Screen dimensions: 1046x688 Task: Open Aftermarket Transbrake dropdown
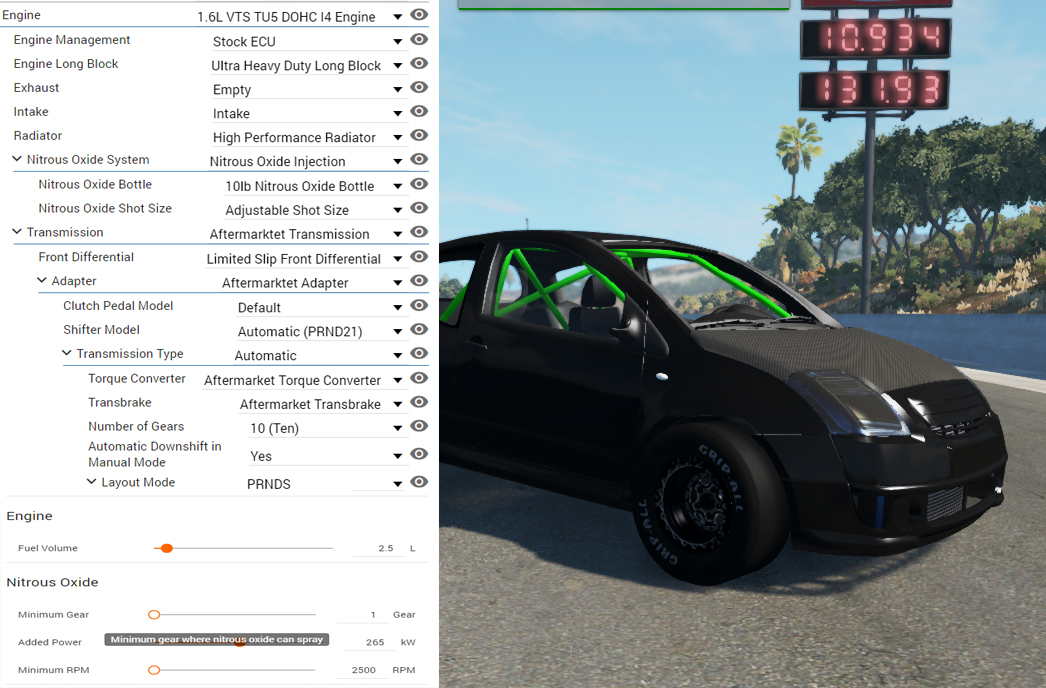(x=322, y=404)
